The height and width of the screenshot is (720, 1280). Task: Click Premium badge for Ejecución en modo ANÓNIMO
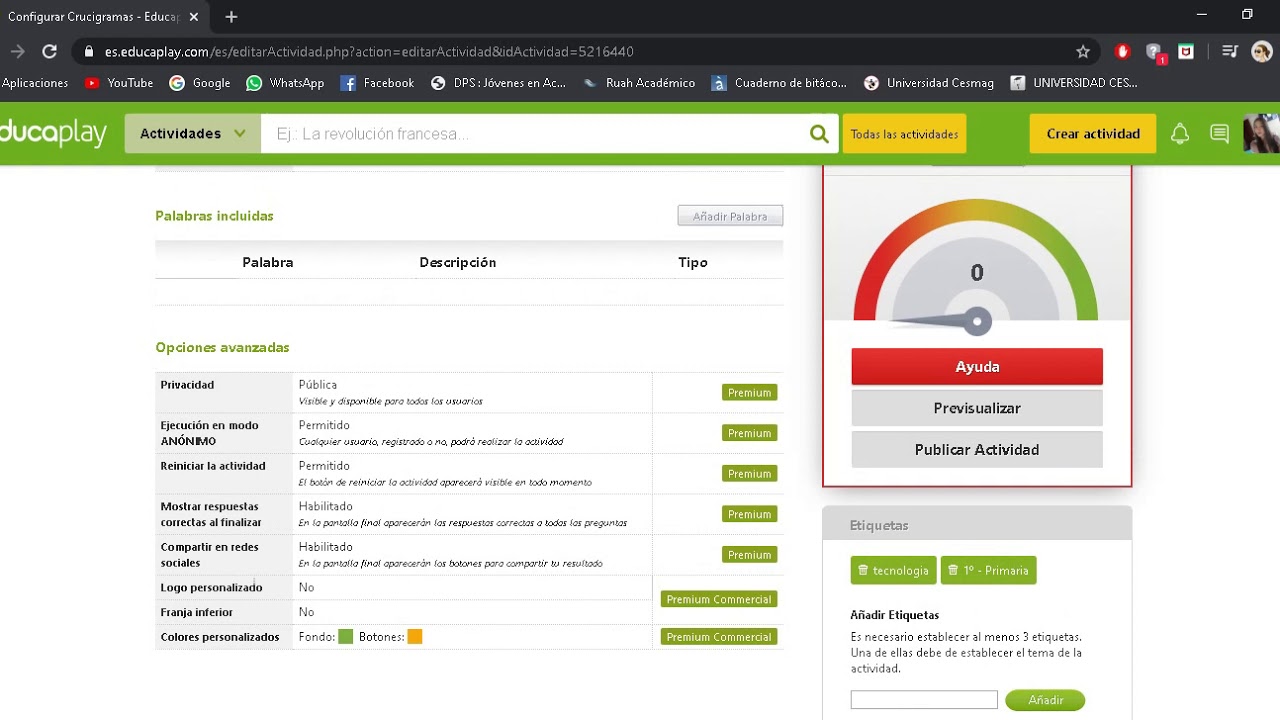749,433
